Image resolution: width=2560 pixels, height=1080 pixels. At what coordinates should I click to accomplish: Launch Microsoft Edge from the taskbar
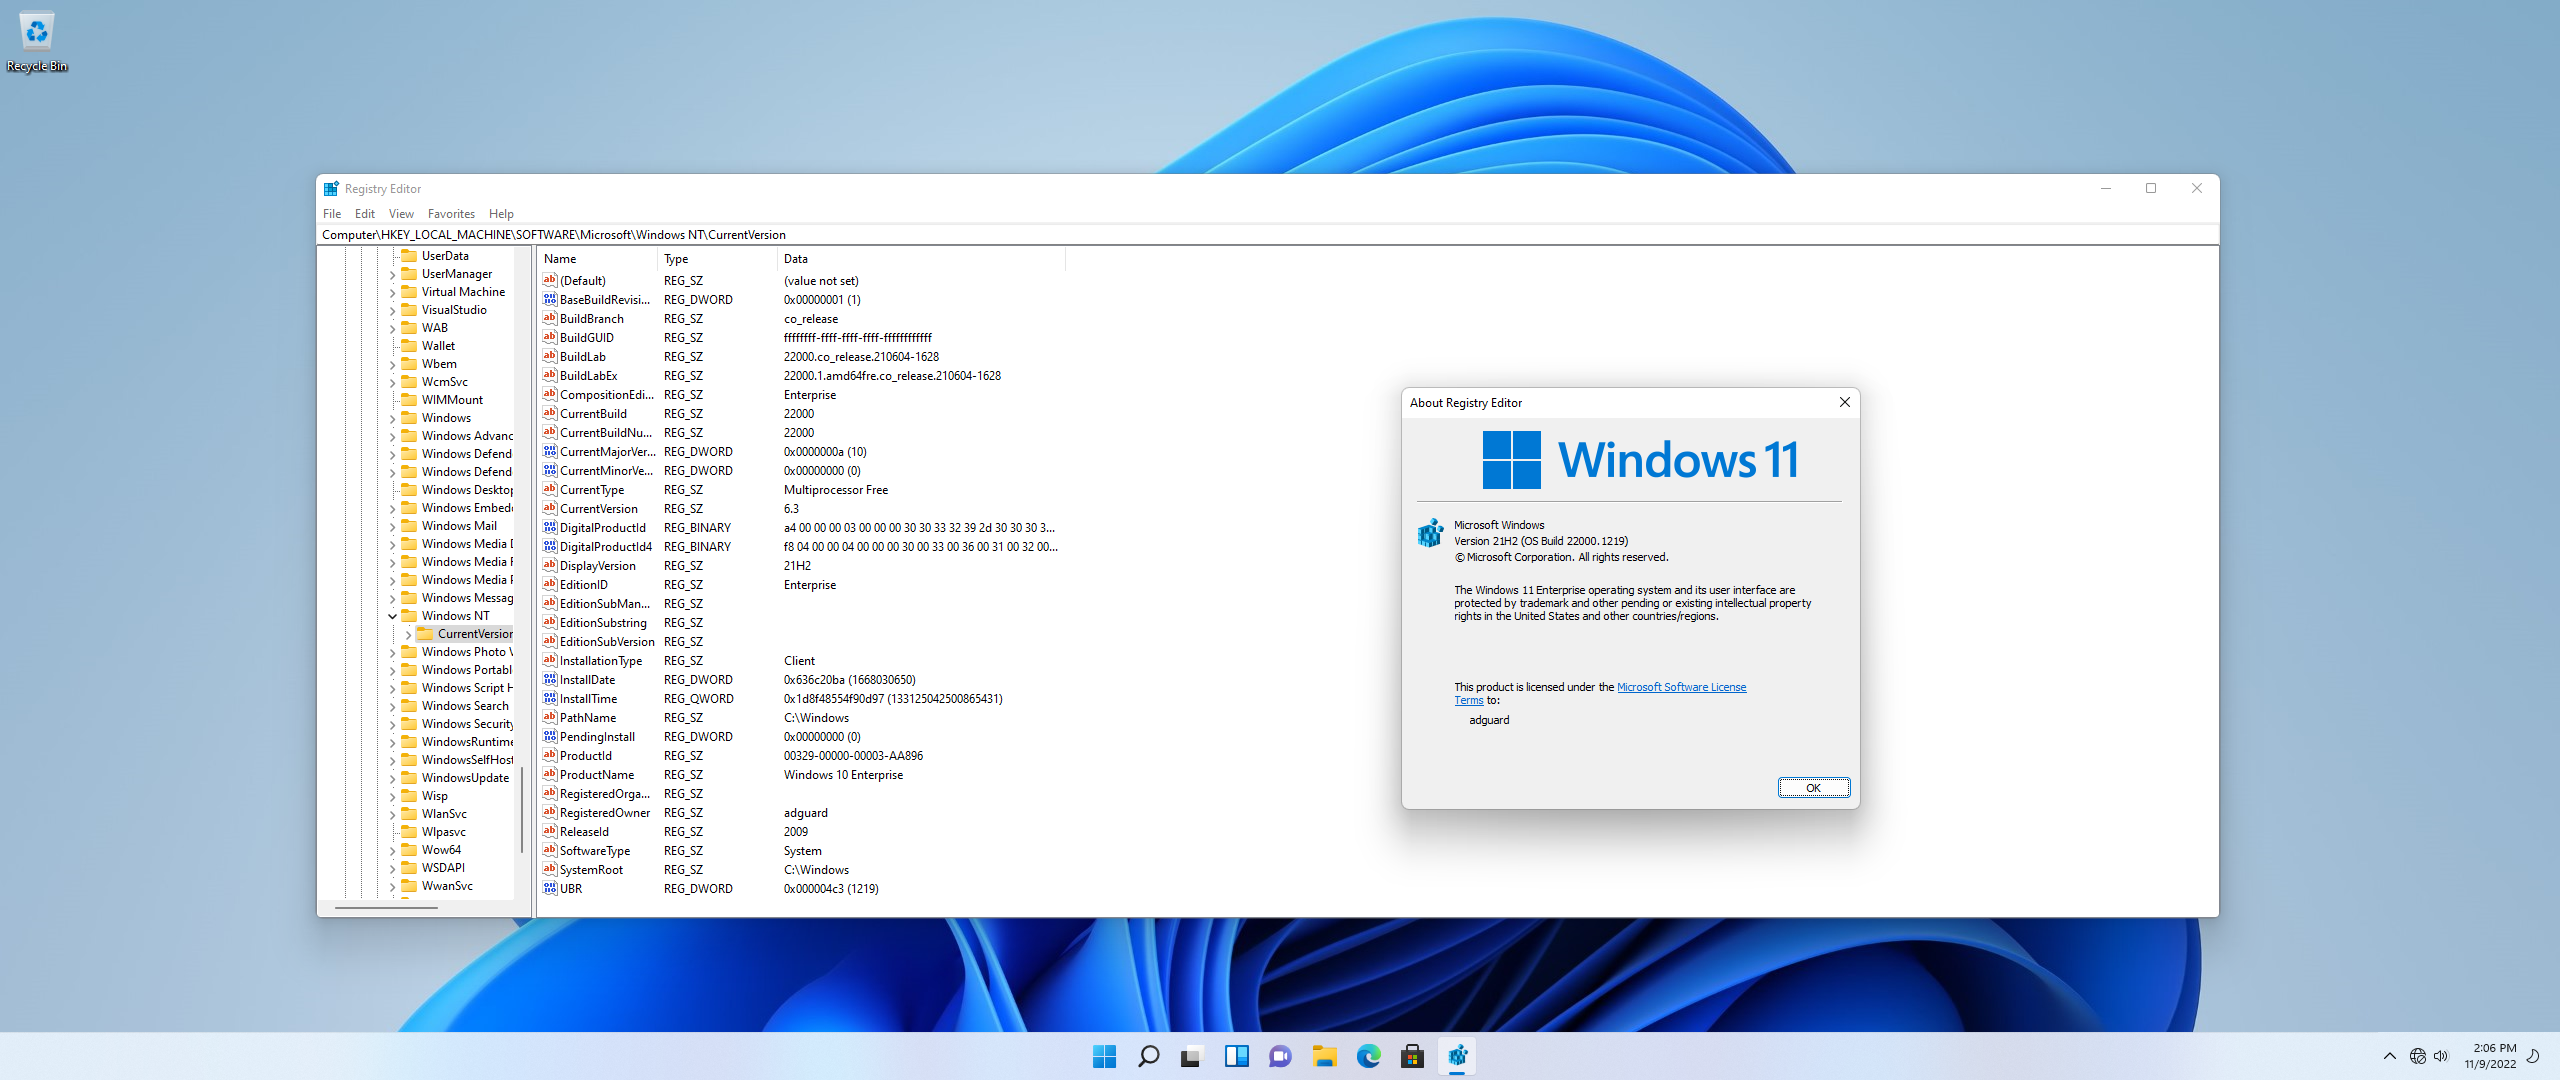(x=1368, y=1056)
